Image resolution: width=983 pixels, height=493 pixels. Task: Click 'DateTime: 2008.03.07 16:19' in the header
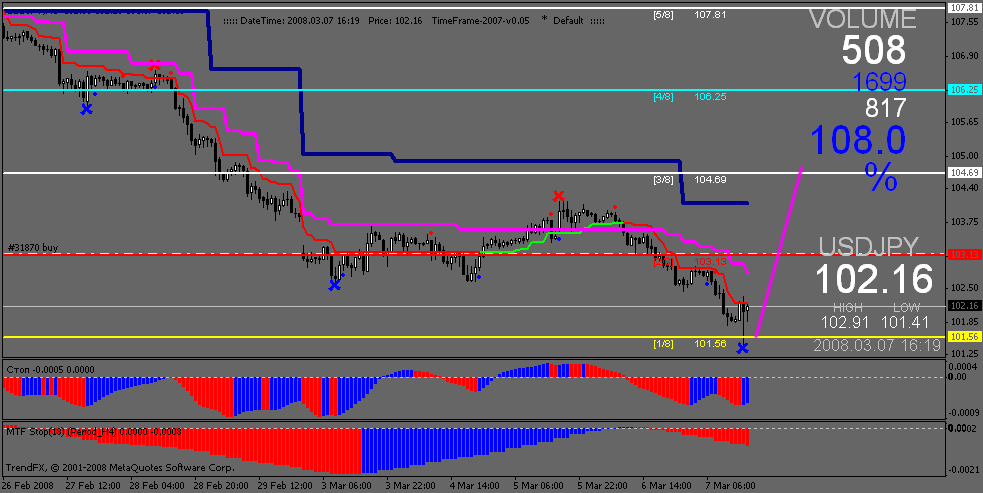point(300,21)
